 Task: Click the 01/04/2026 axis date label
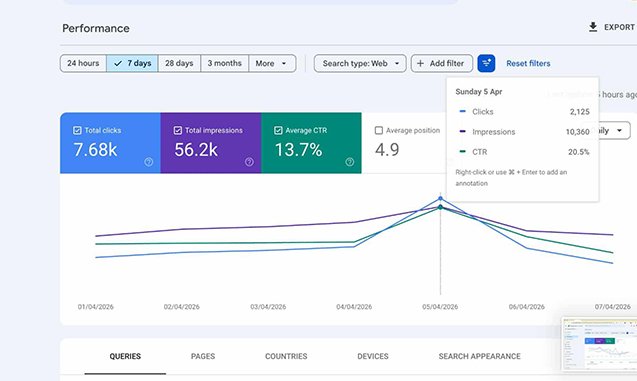pyautogui.click(x=95, y=307)
